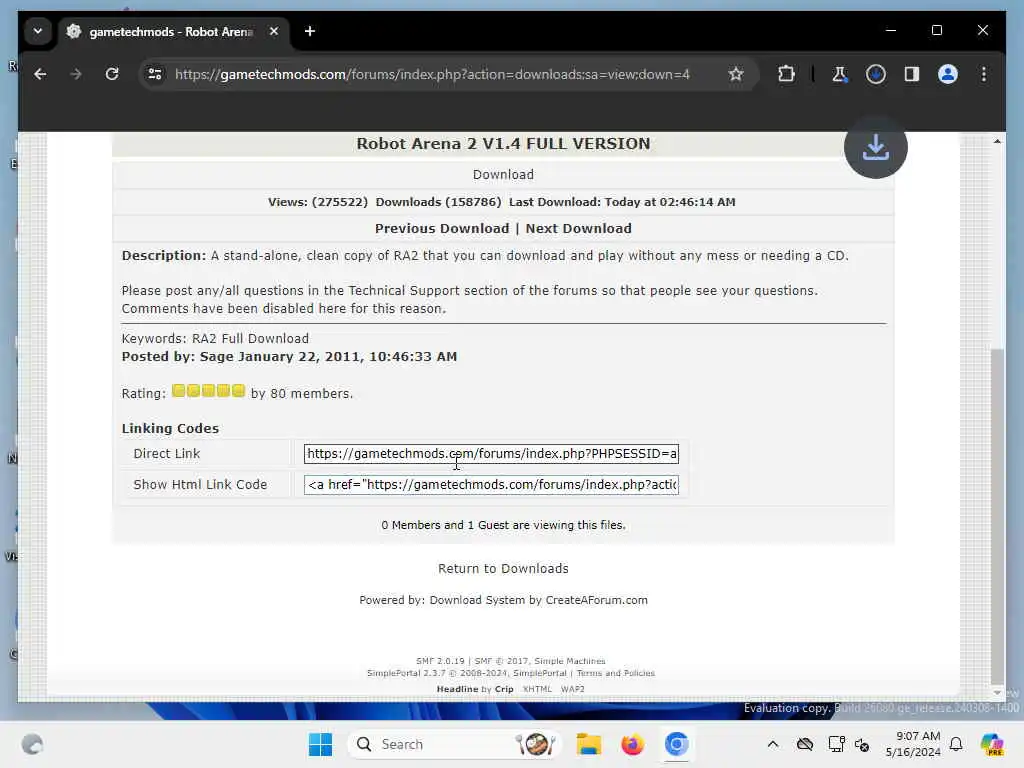Open the Extensions puzzle icon
1024x768 pixels.
(786, 74)
